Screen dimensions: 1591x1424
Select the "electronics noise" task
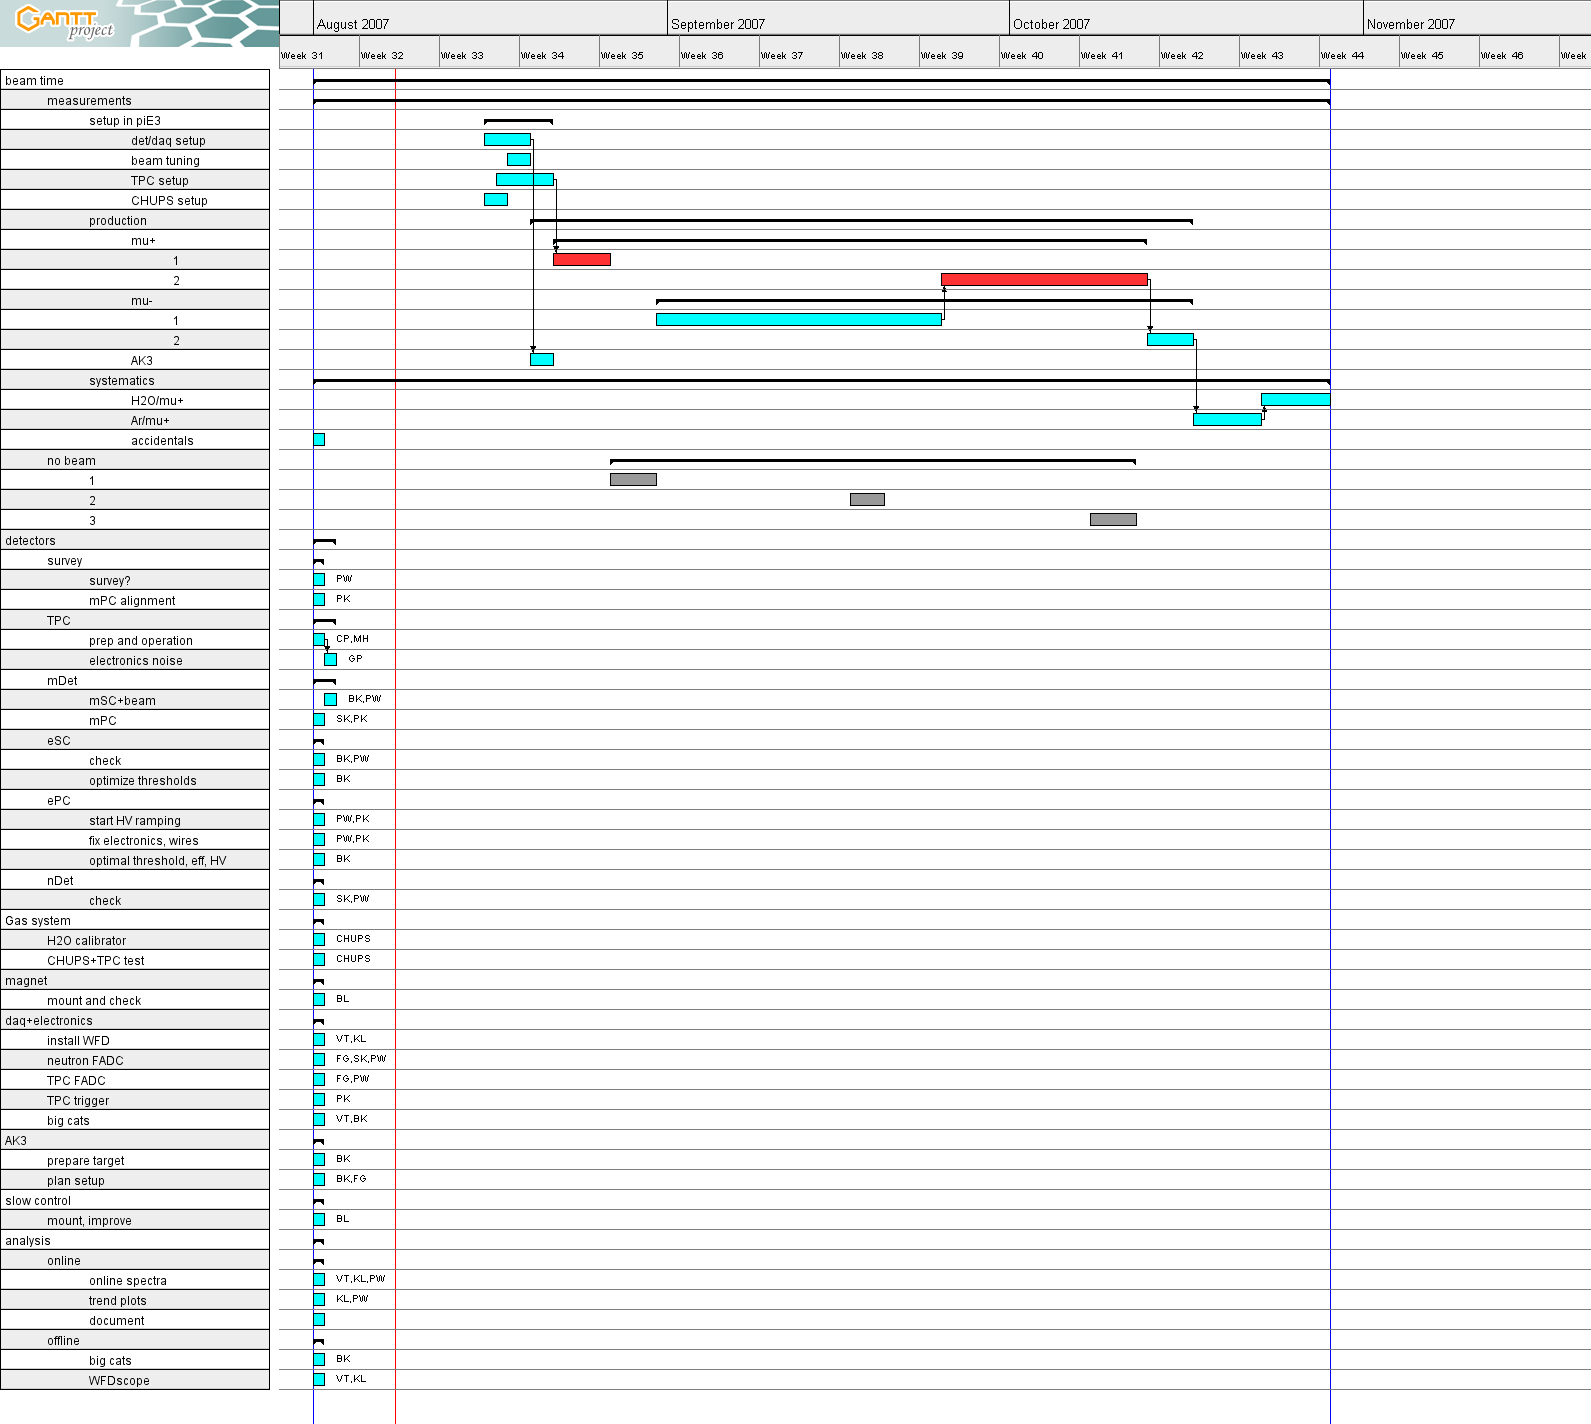pos(135,661)
